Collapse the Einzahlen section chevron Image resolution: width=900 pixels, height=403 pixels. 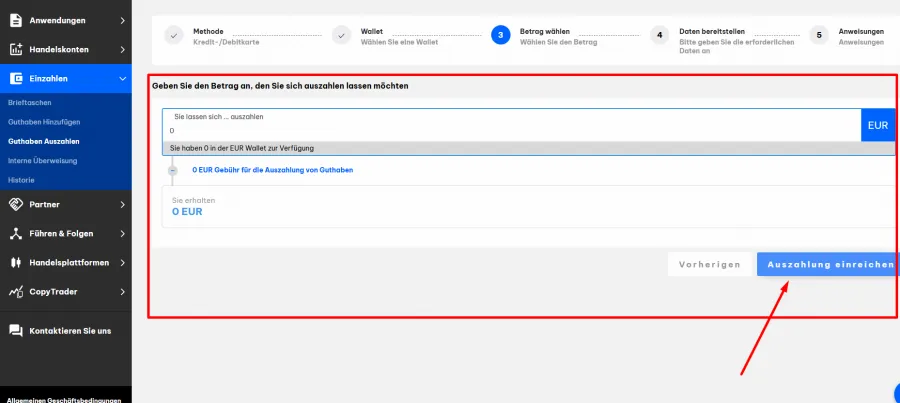coord(122,78)
